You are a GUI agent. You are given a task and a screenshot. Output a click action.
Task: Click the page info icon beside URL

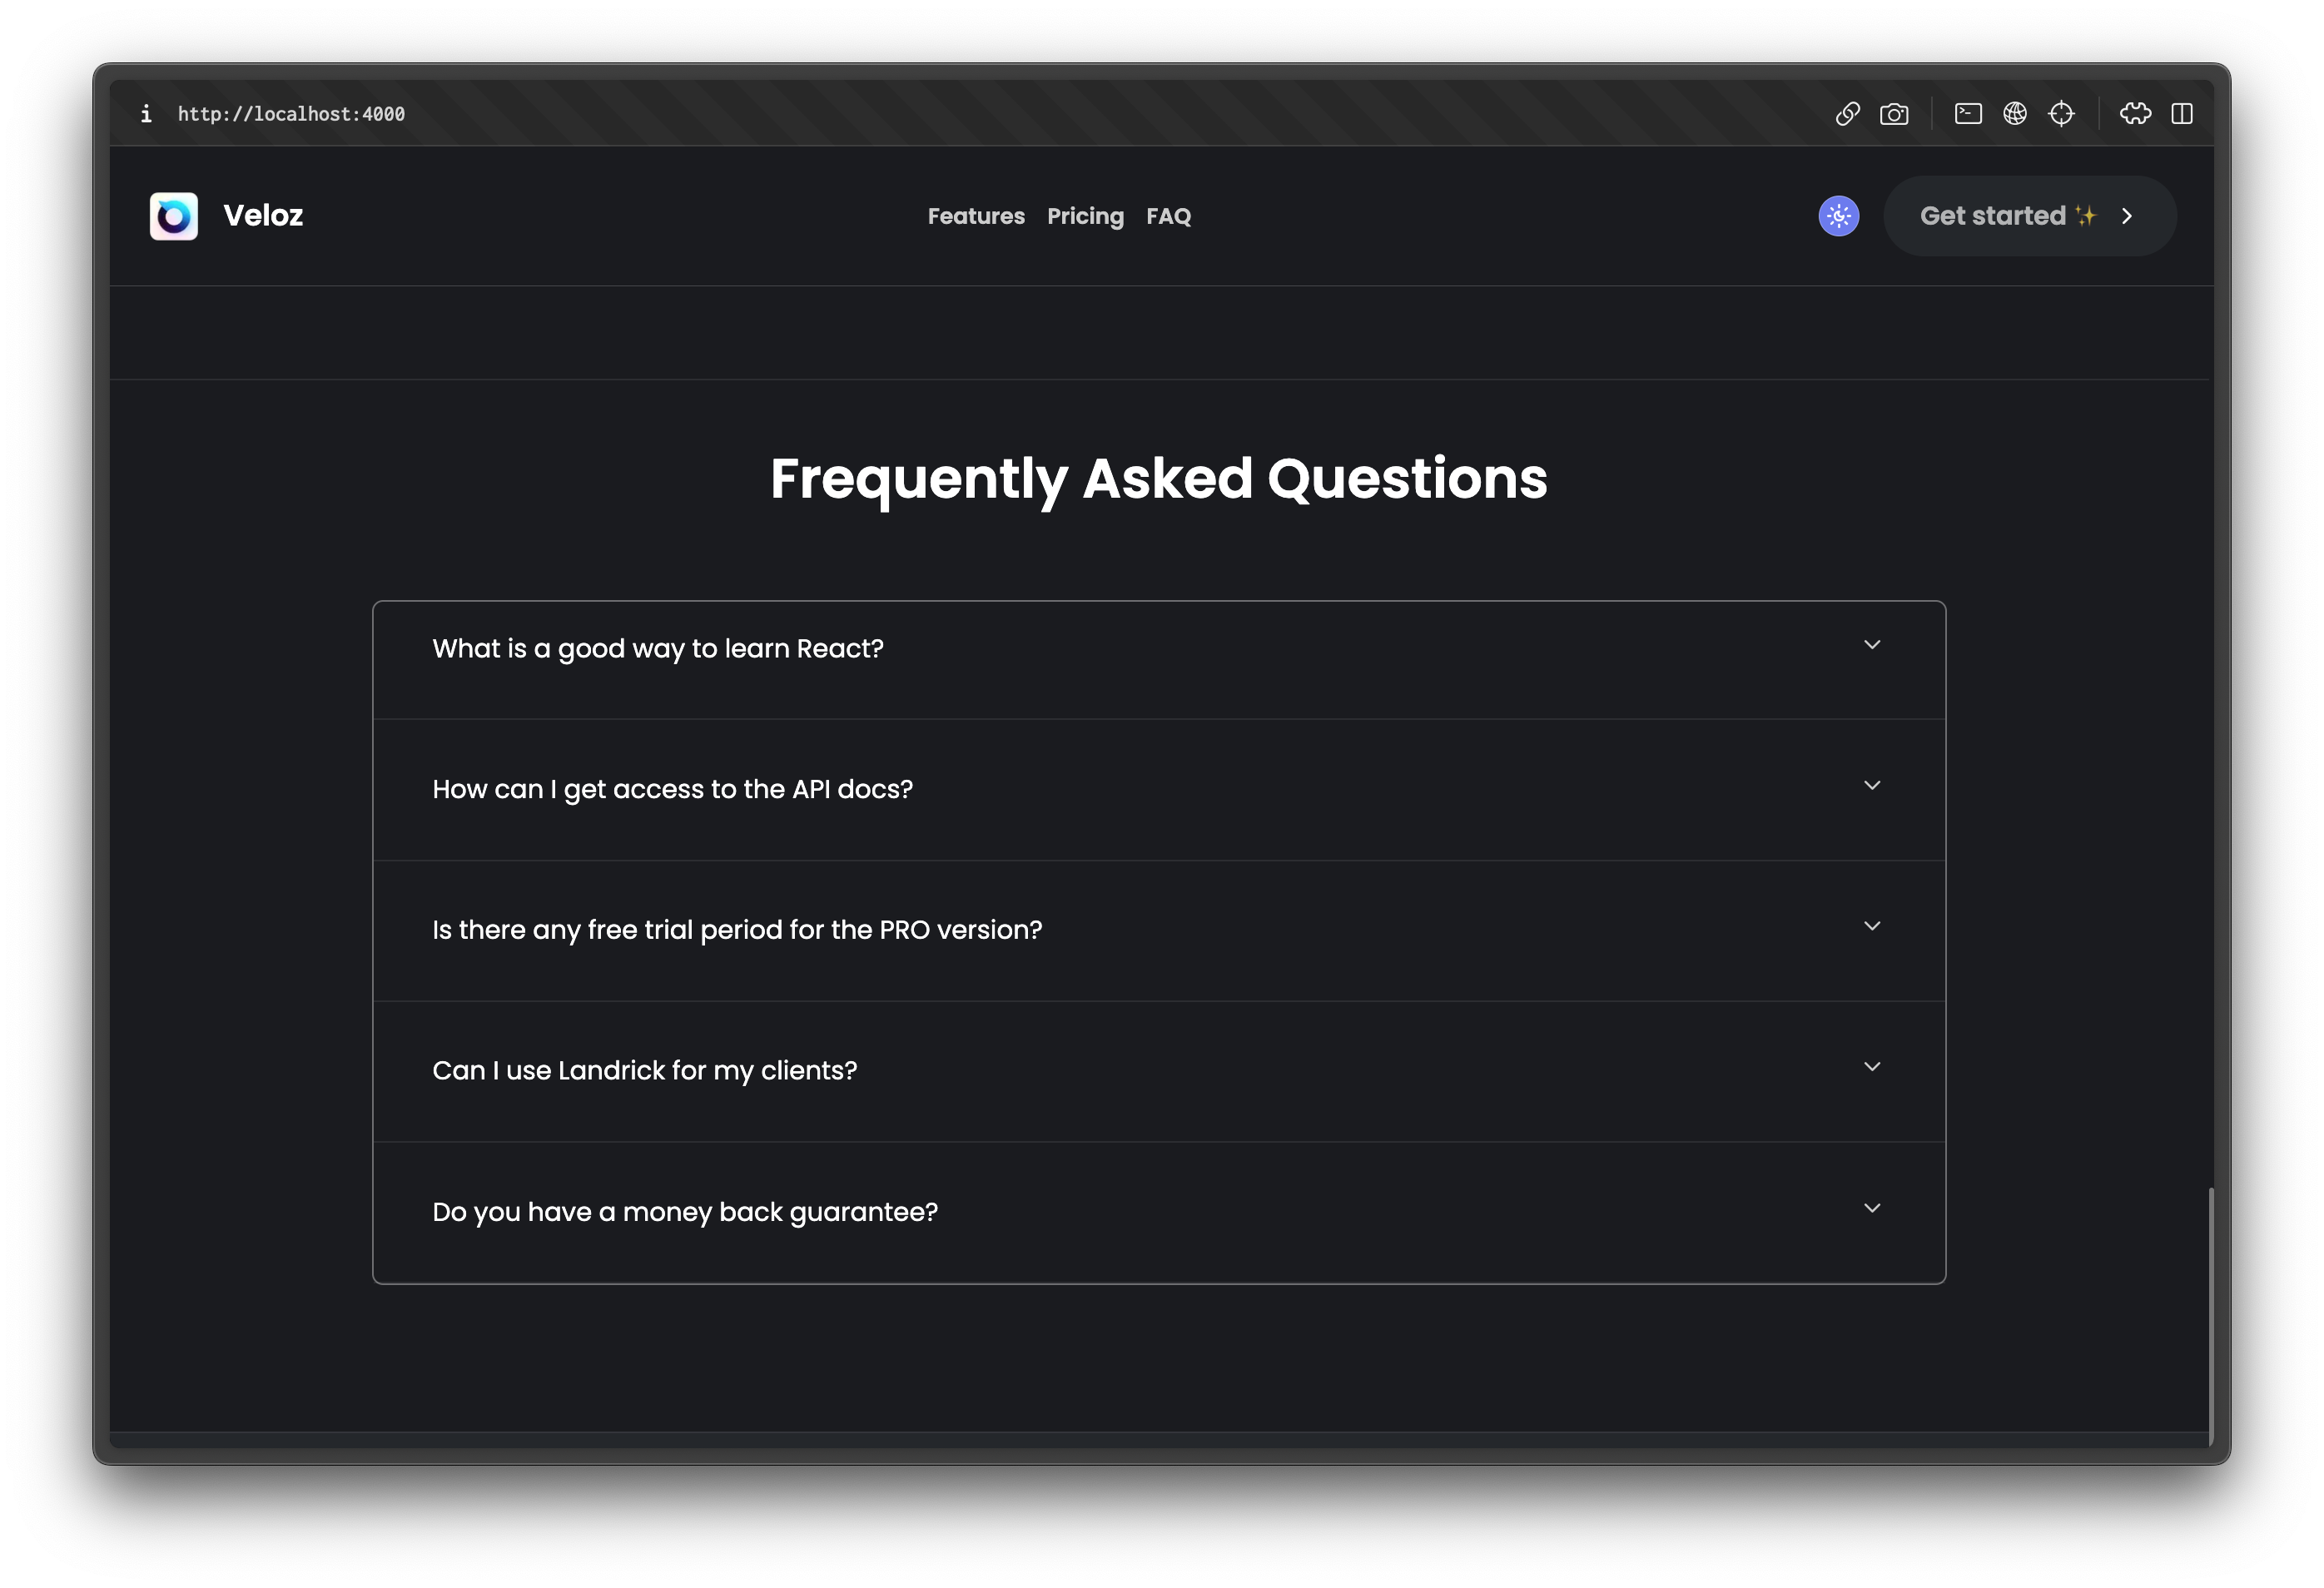coord(146,114)
